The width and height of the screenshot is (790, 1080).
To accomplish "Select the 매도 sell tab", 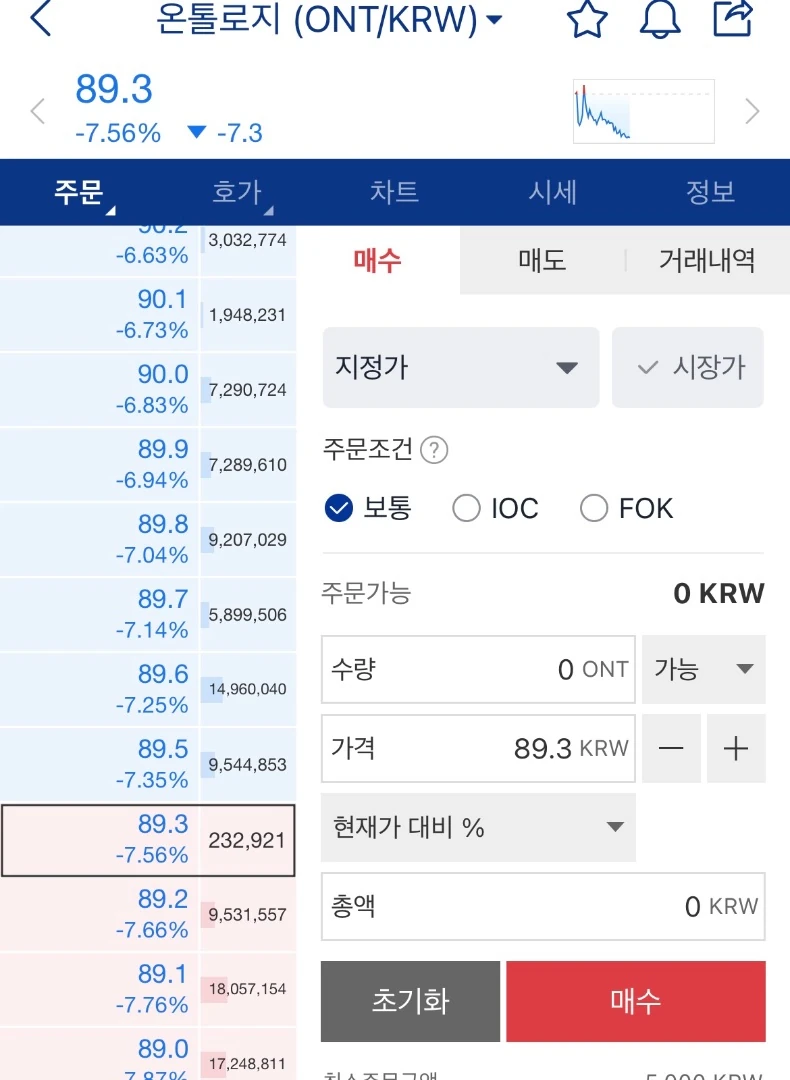I will coord(542,260).
